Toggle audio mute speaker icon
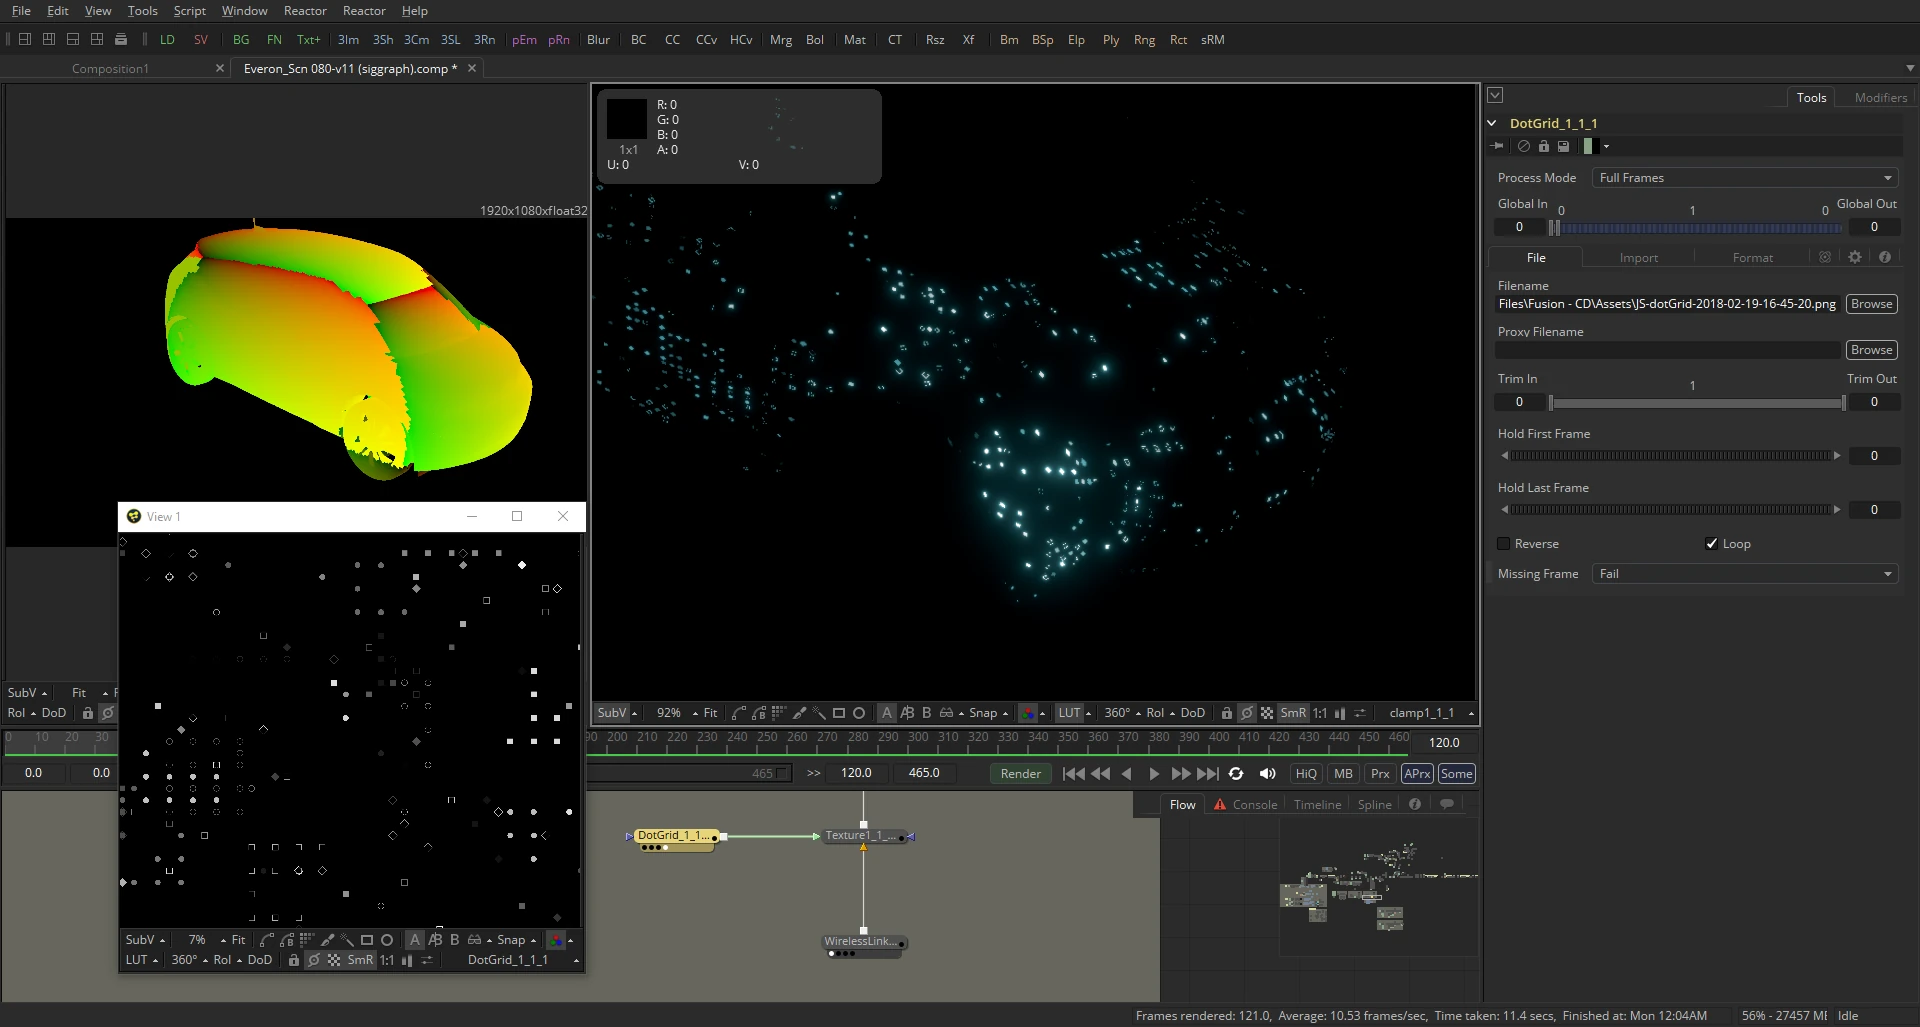Screen dimensions: 1920x1027 1267,773
